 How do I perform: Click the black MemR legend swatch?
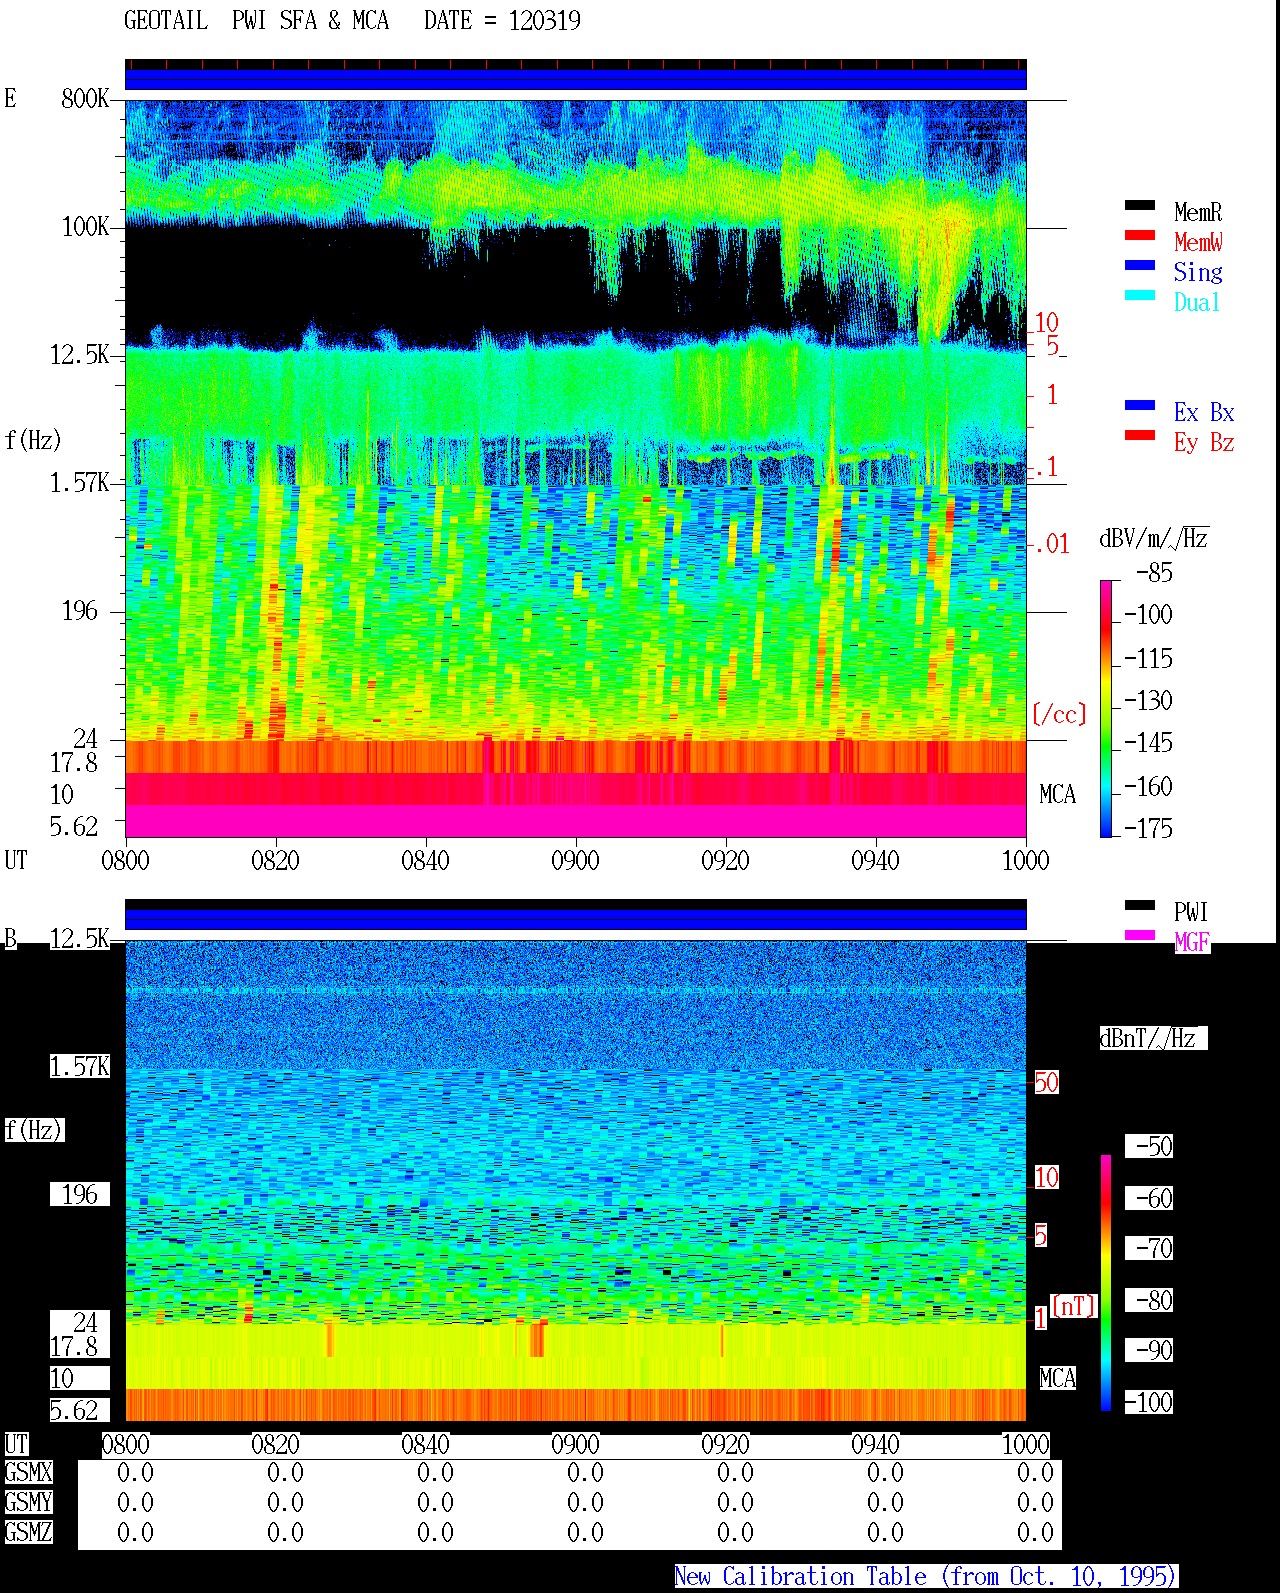coord(1140,205)
